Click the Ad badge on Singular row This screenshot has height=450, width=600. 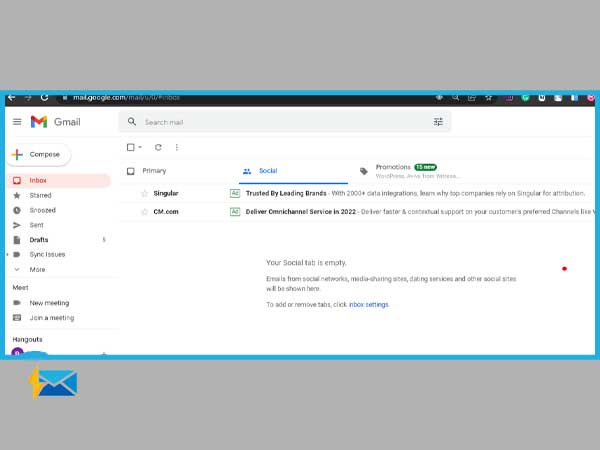point(235,193)
